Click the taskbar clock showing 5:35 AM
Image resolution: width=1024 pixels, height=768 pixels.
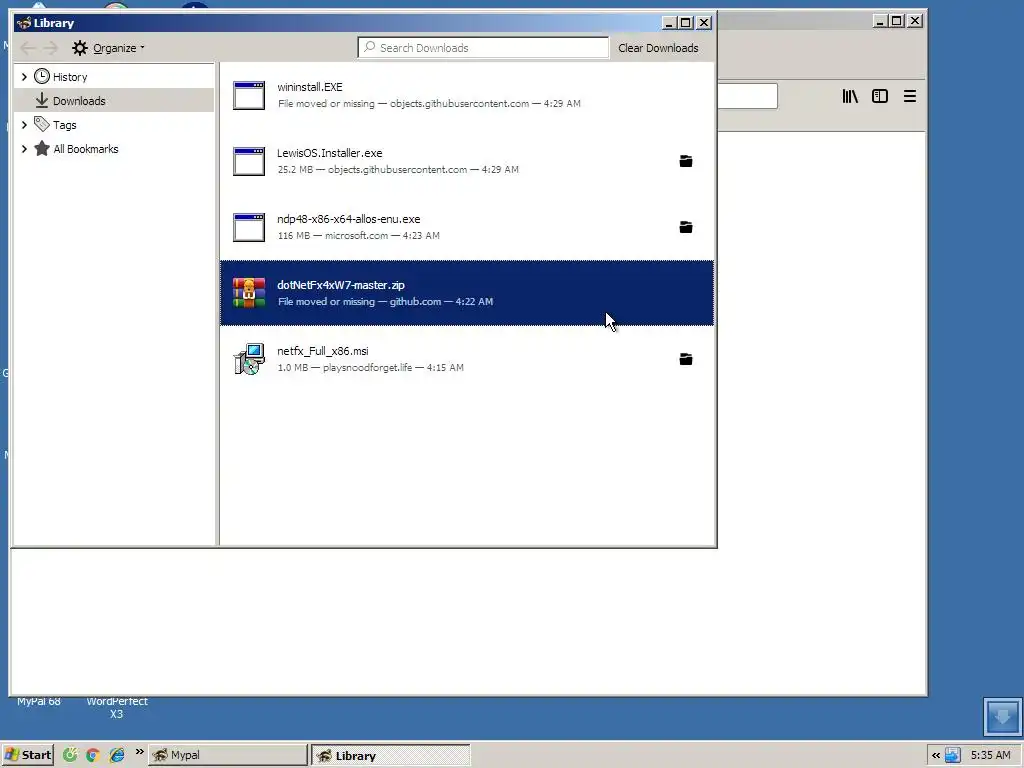tap(990, 755)
